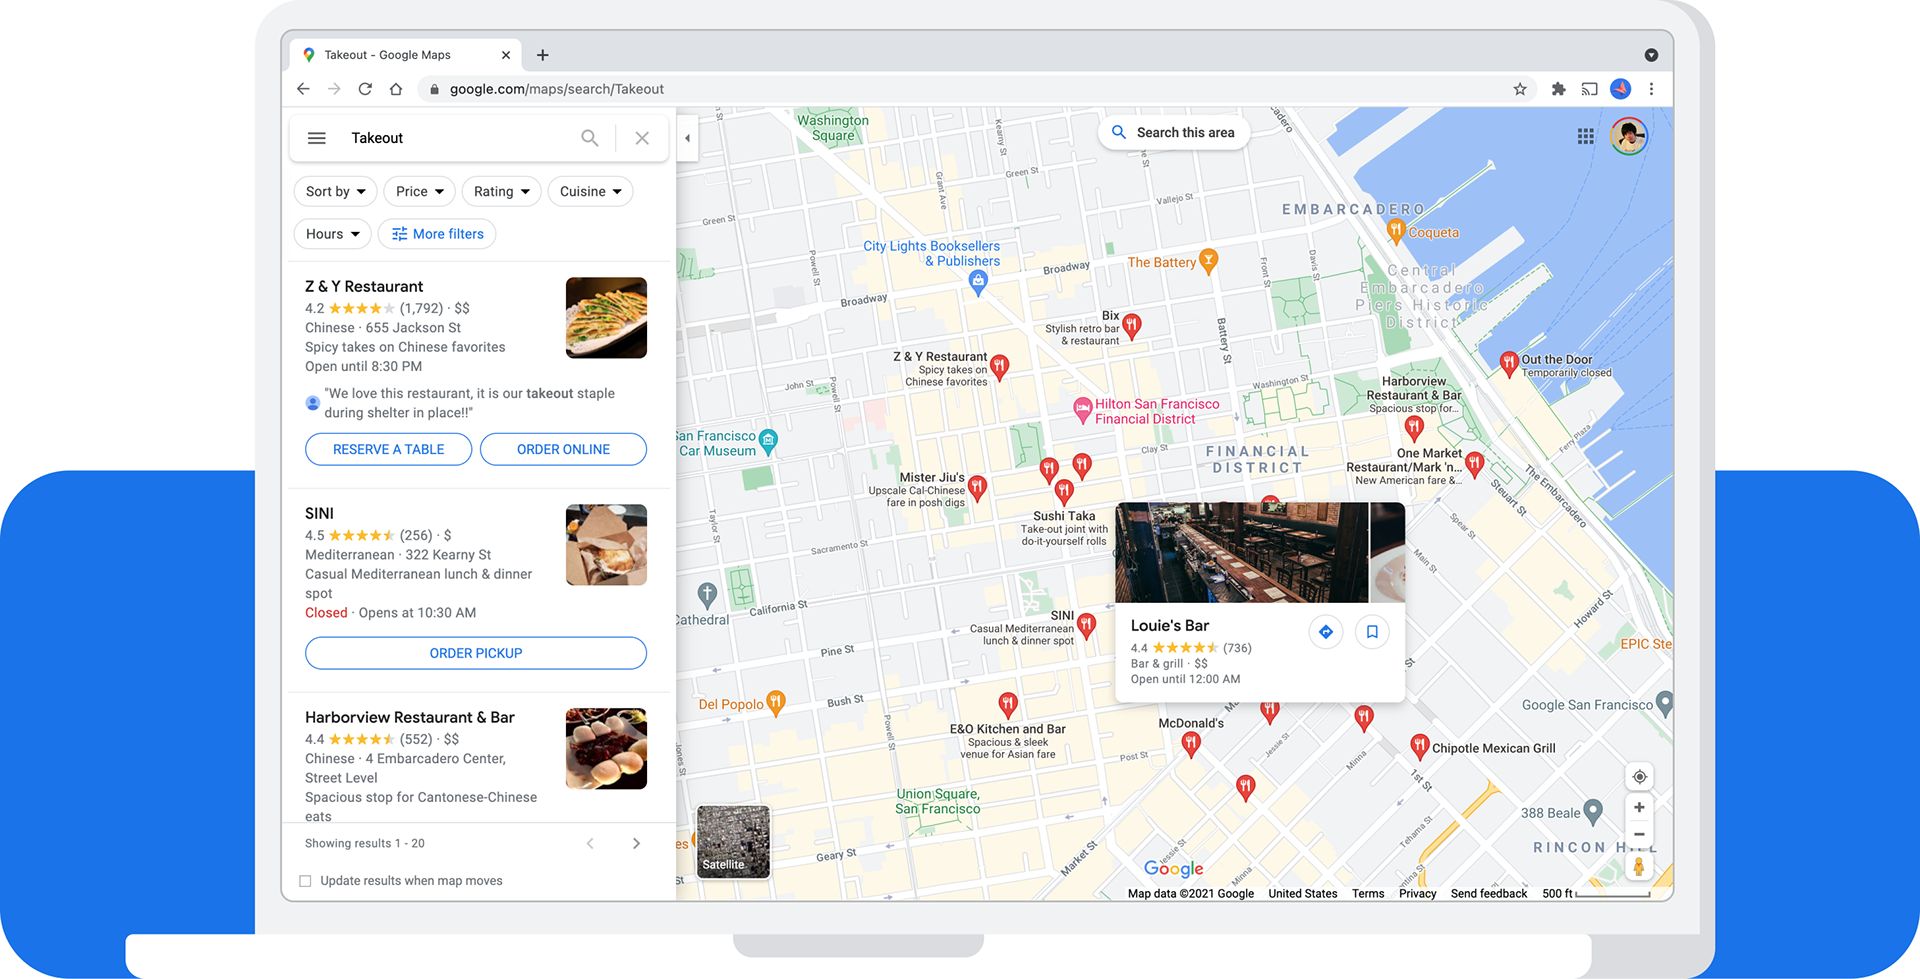1920x979 pixels.
Task: Switch to Satellite view thumbnail
Action: (x=733, y=842)
